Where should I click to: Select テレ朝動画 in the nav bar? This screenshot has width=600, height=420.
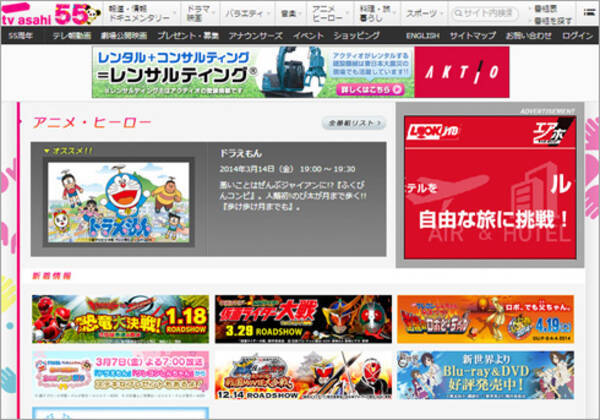pos(72,36)
